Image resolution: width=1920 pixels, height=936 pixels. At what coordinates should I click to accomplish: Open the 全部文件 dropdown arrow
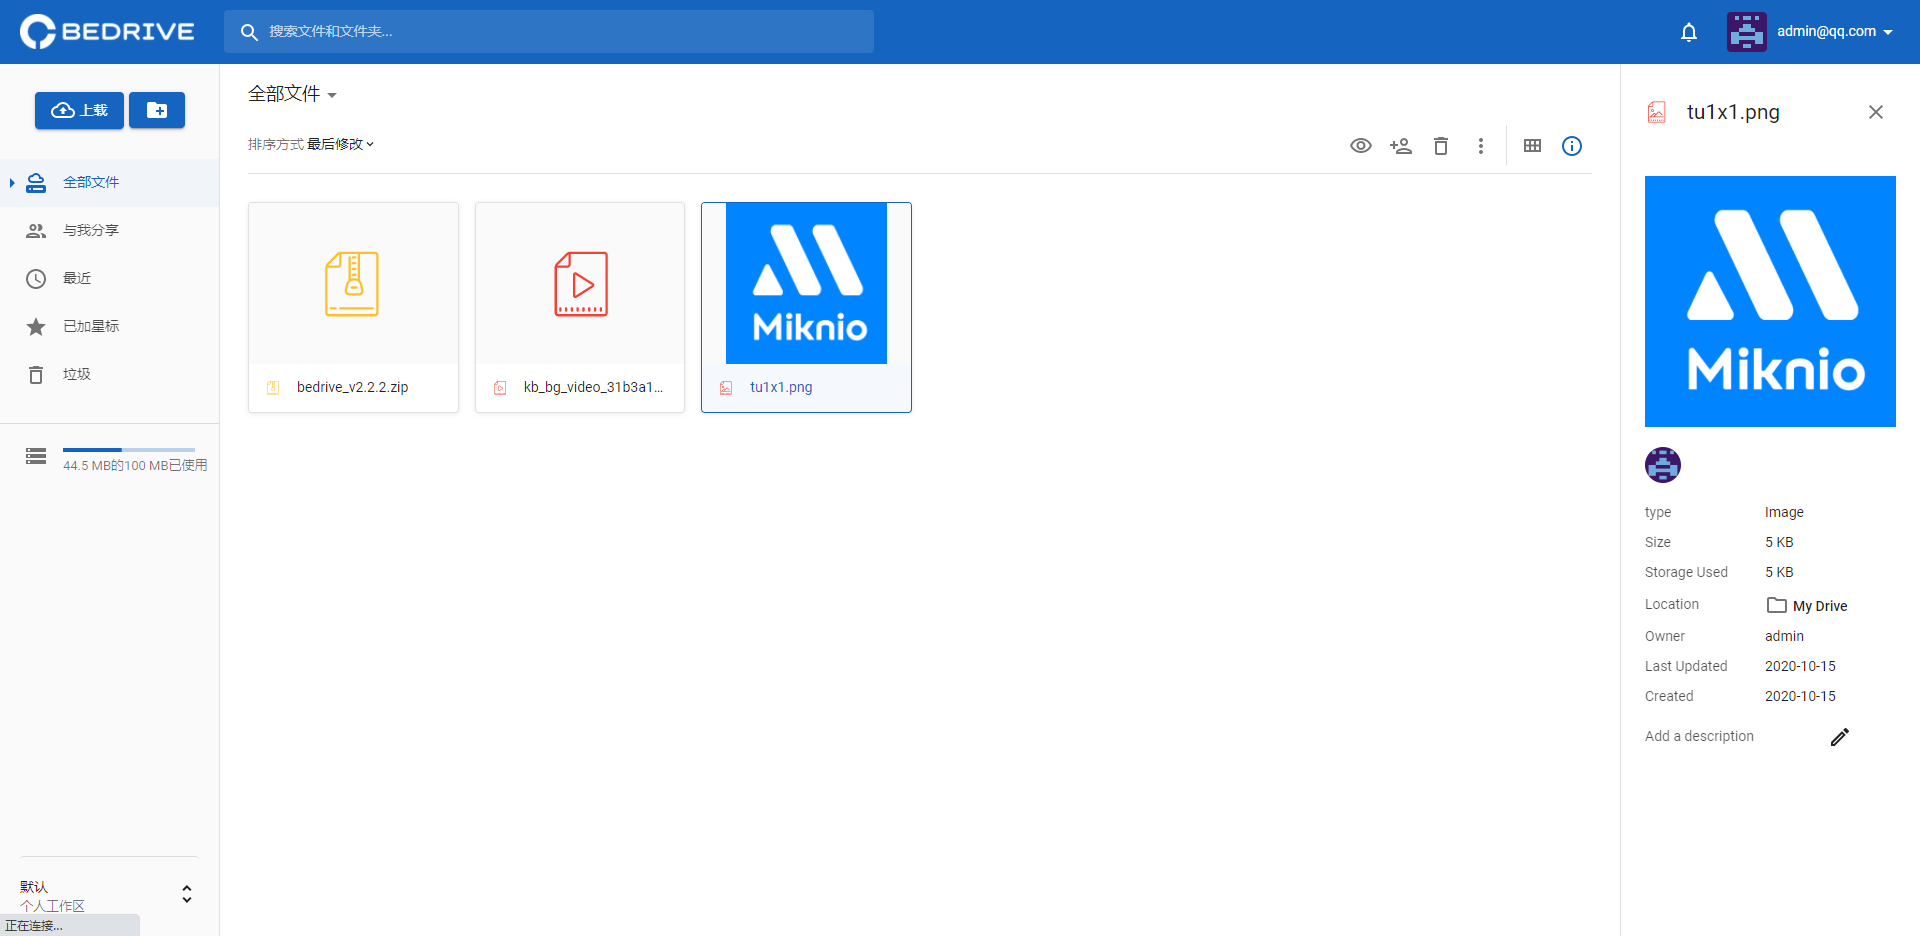point(332,94)
